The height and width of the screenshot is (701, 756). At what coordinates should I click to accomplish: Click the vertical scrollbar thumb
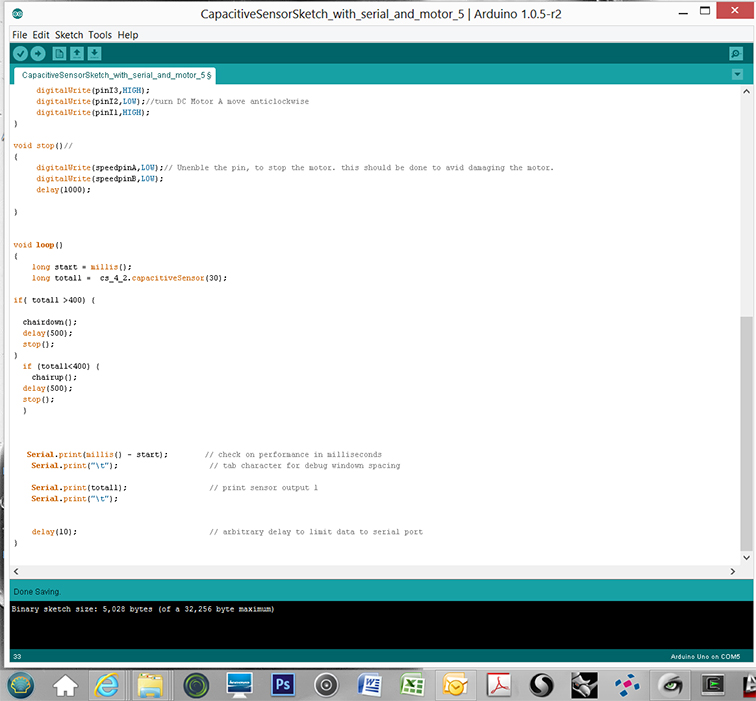tap(746, 433)
